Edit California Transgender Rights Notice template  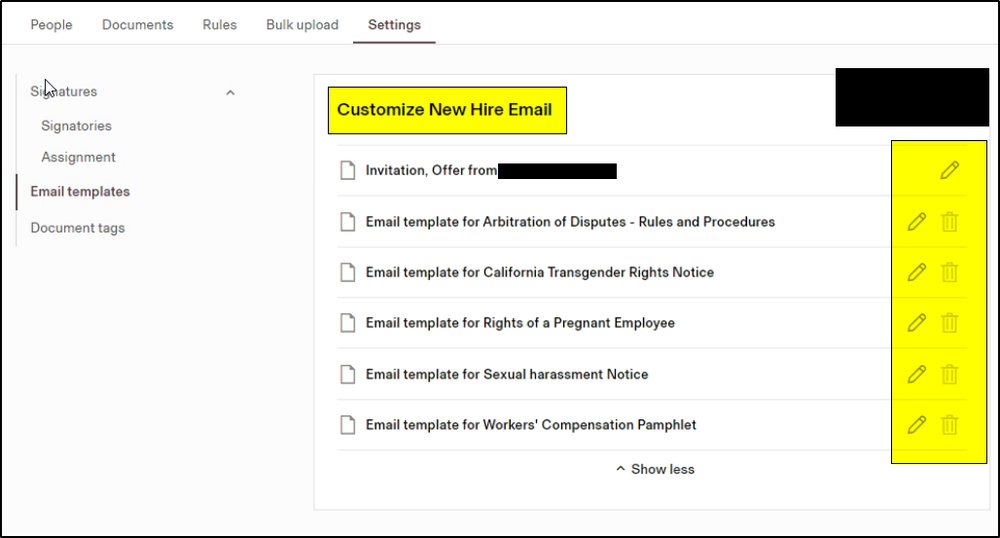click(916, 272)
